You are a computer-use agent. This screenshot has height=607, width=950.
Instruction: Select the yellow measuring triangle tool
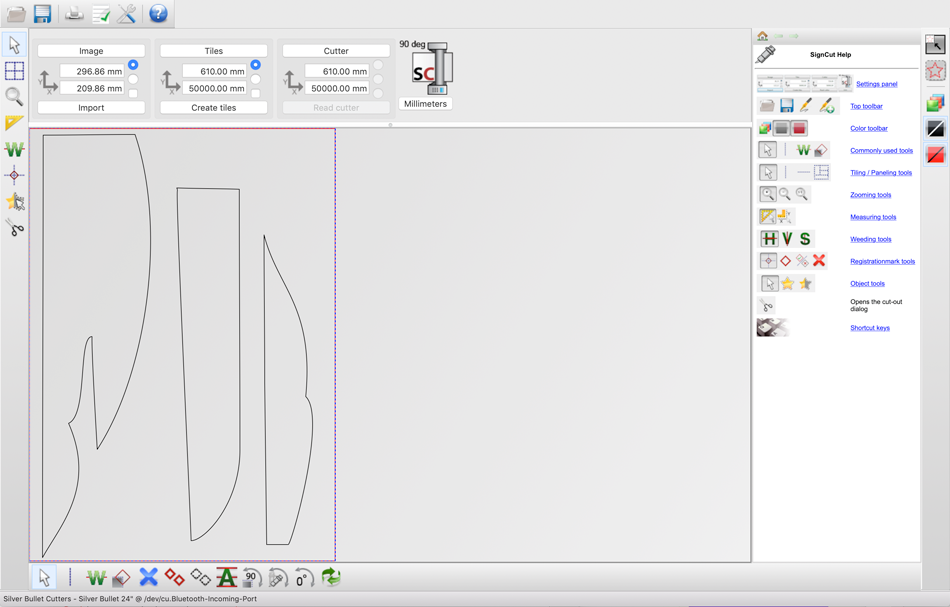pyautogui.click(x=15, y=123)
